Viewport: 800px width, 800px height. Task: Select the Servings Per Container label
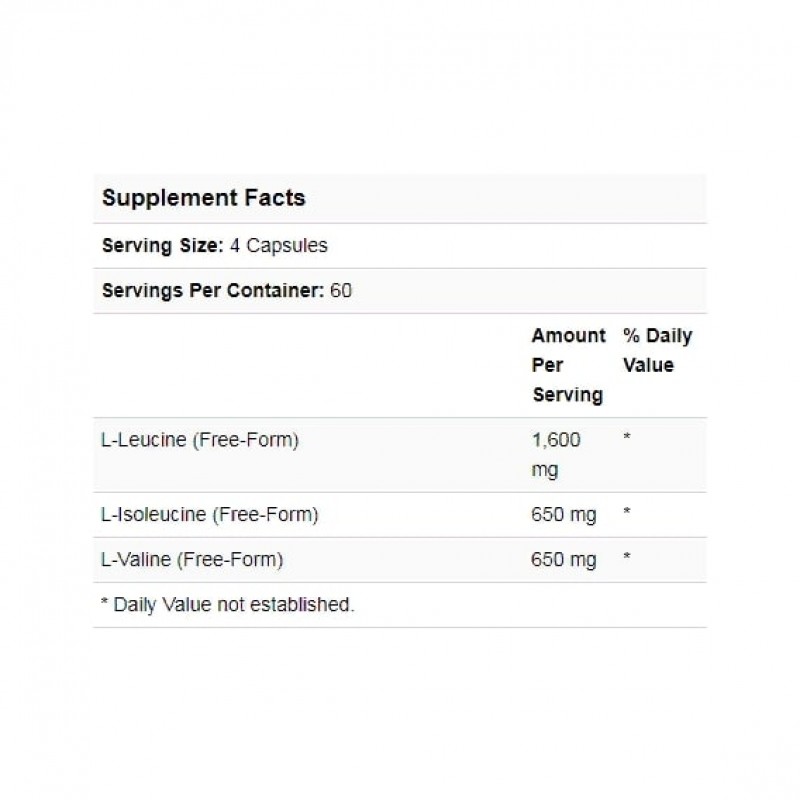(x=212, y=291)
